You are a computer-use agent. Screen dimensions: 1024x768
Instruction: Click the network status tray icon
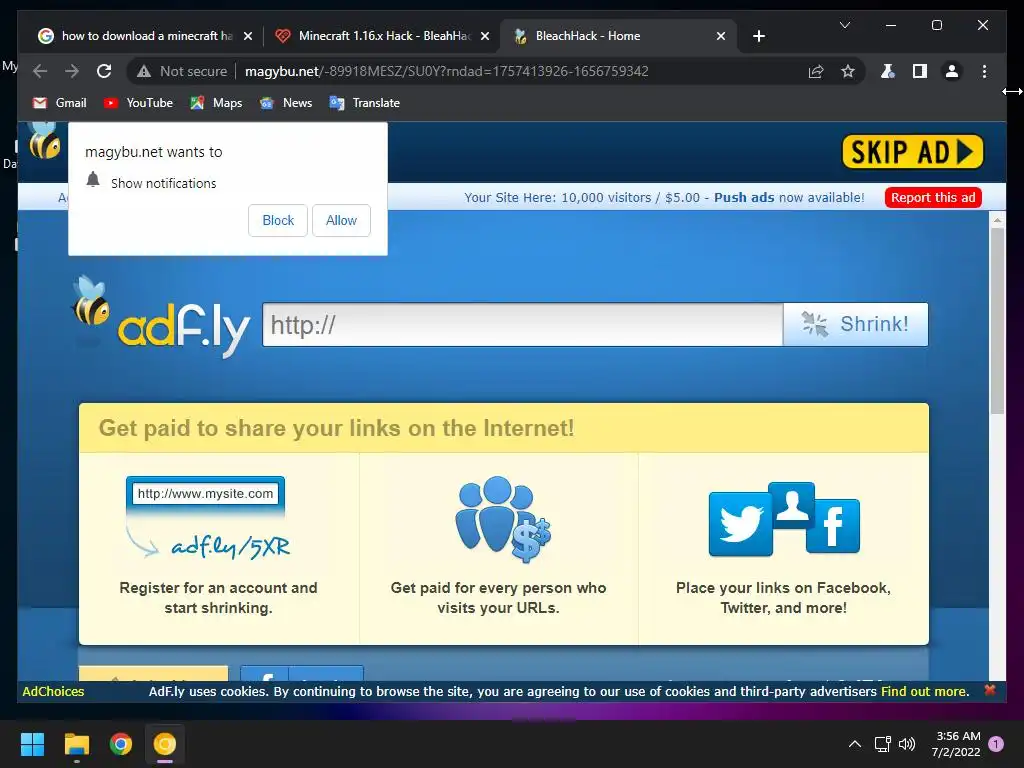(882, 744)
